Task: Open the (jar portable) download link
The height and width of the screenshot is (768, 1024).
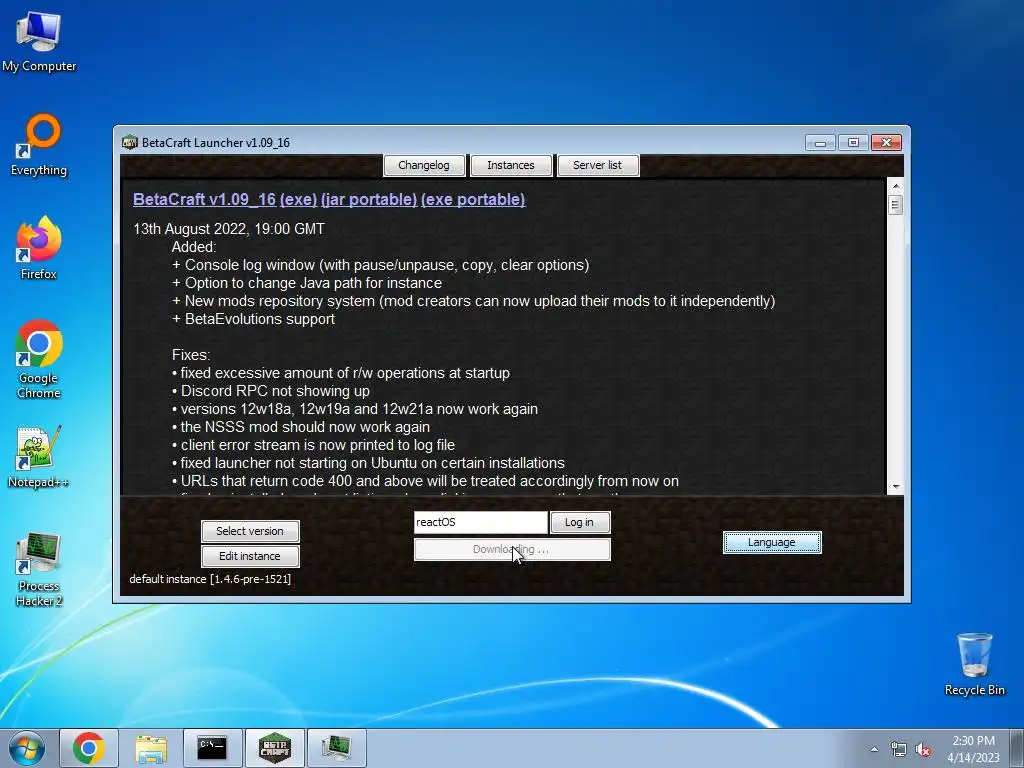Action: 369,200
